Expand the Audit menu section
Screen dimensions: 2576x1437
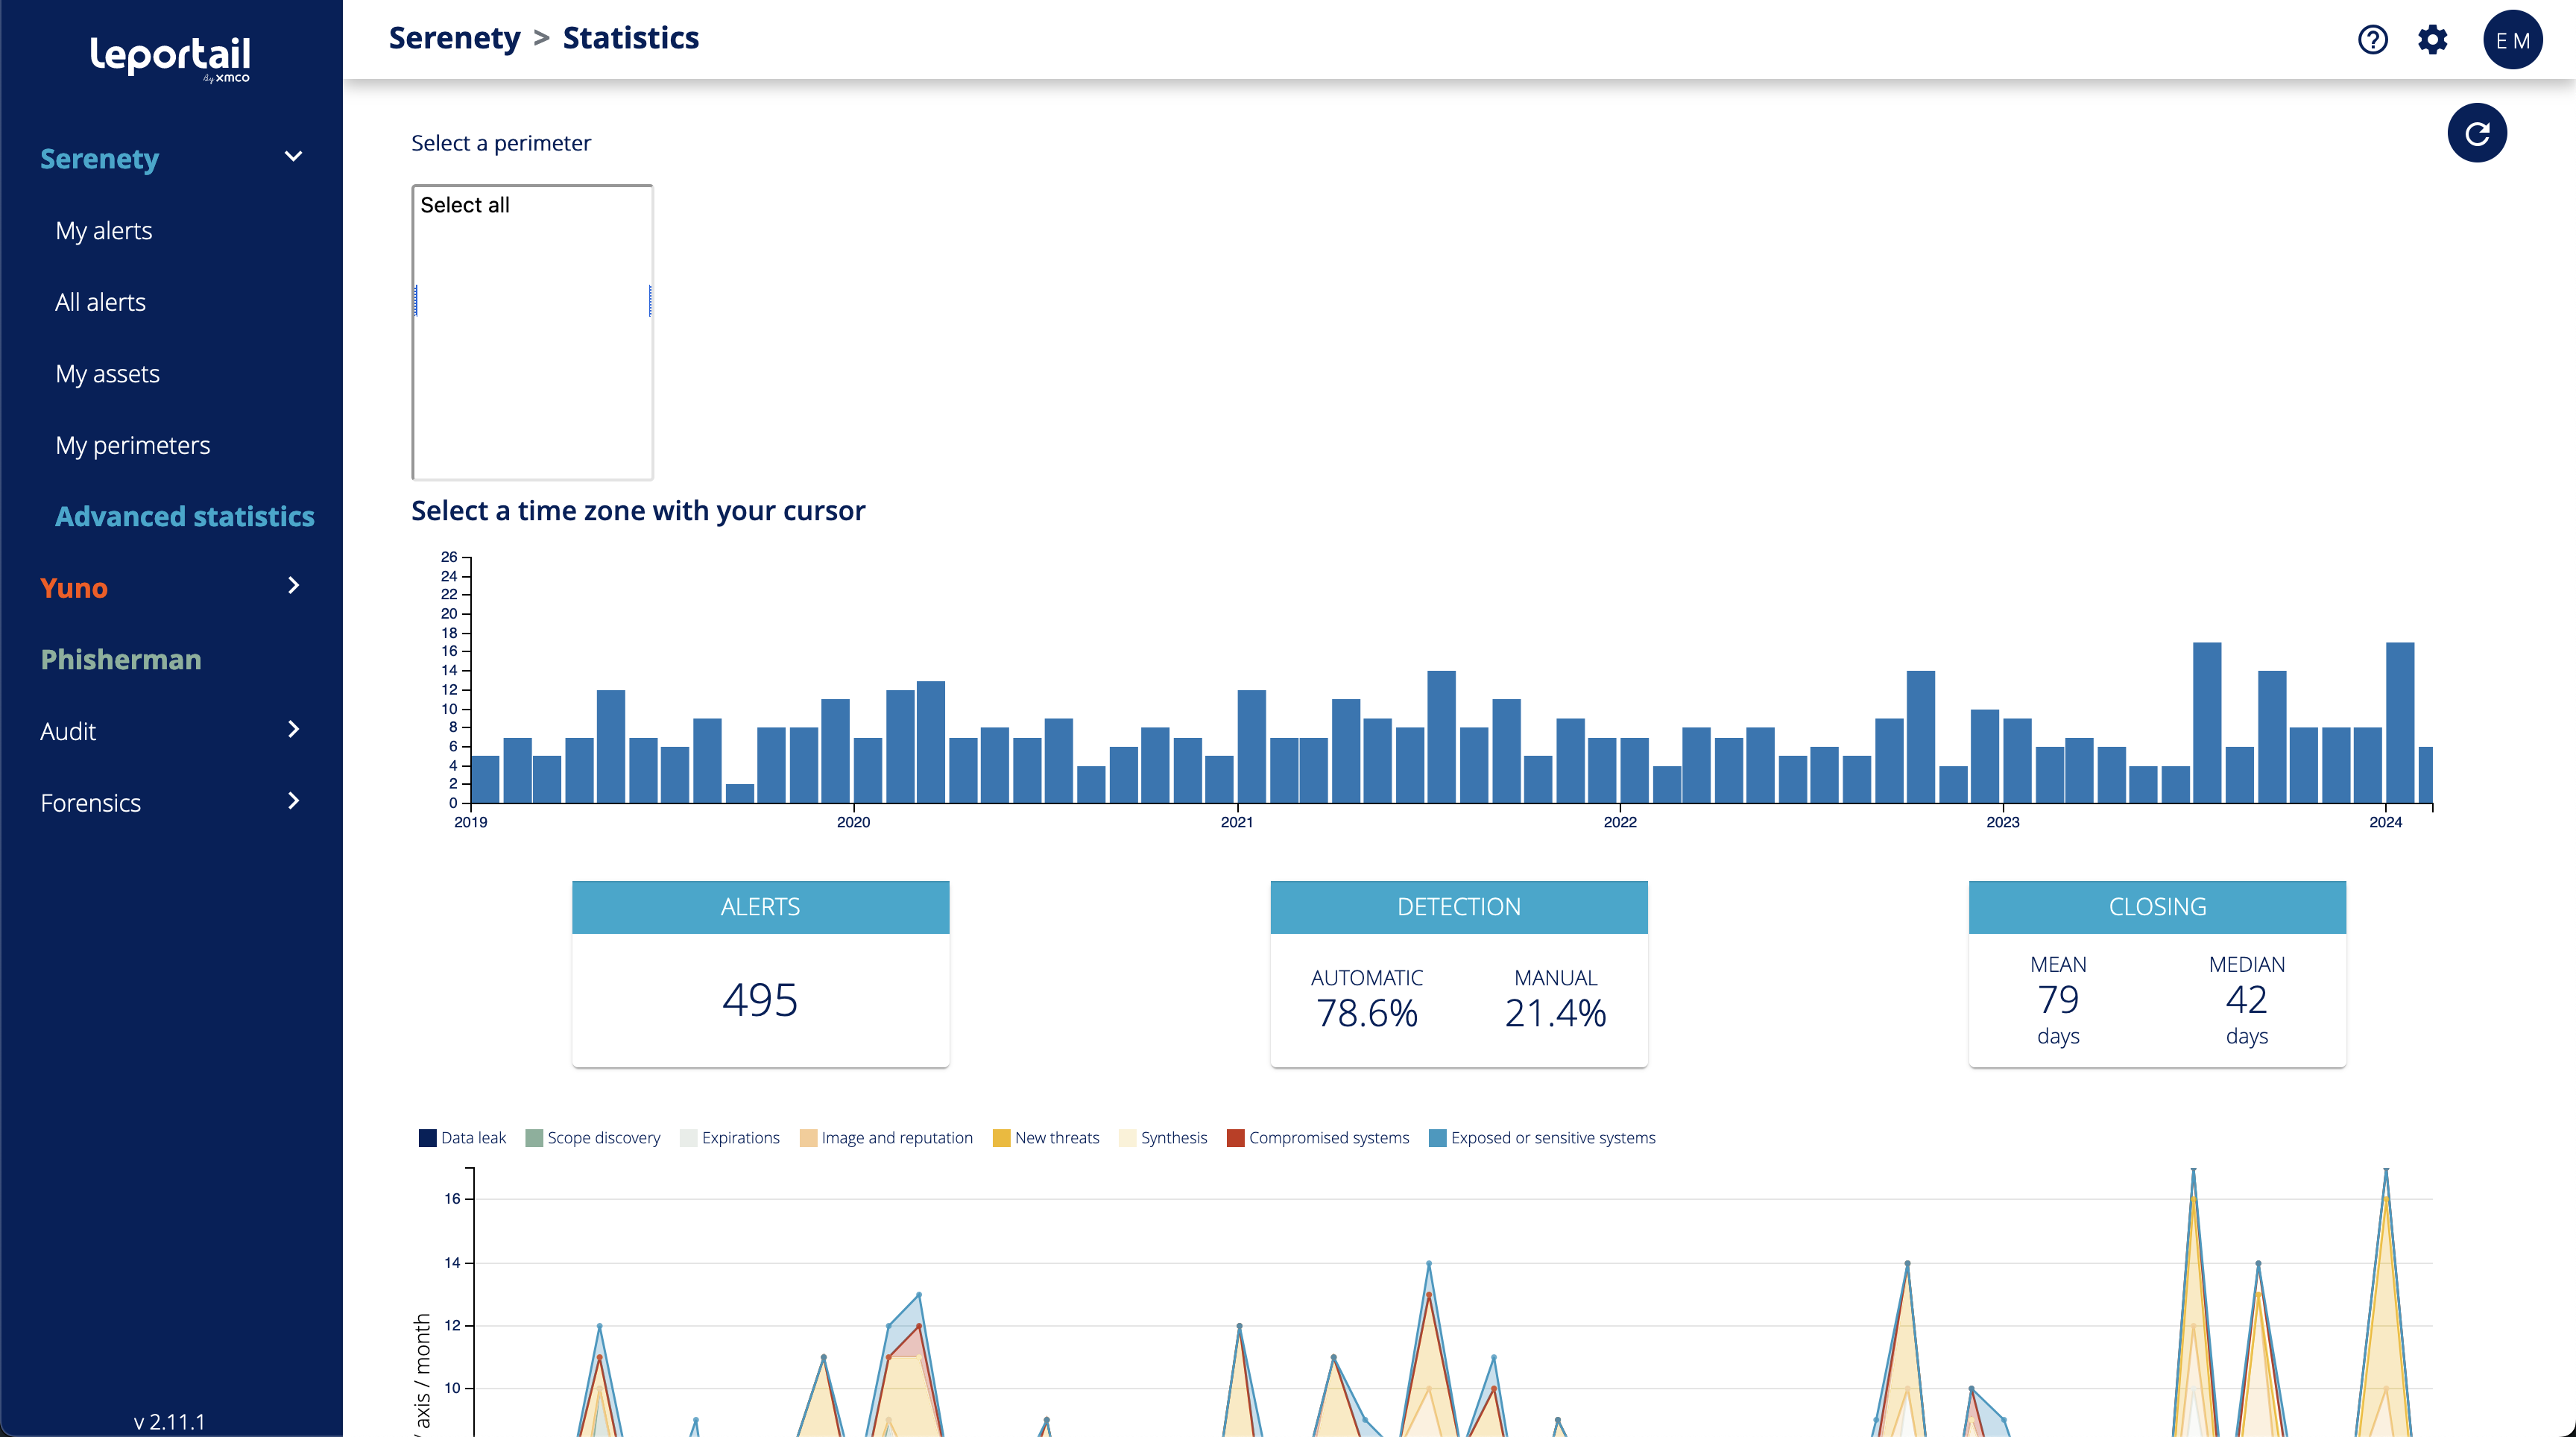(293, 730)
